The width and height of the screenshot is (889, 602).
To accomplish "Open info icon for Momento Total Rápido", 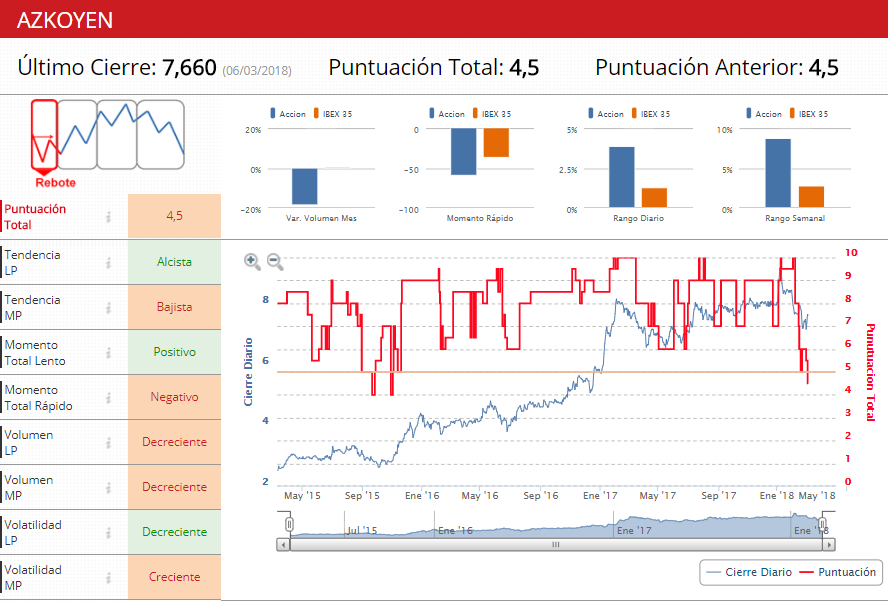I will tap(108, 397).
